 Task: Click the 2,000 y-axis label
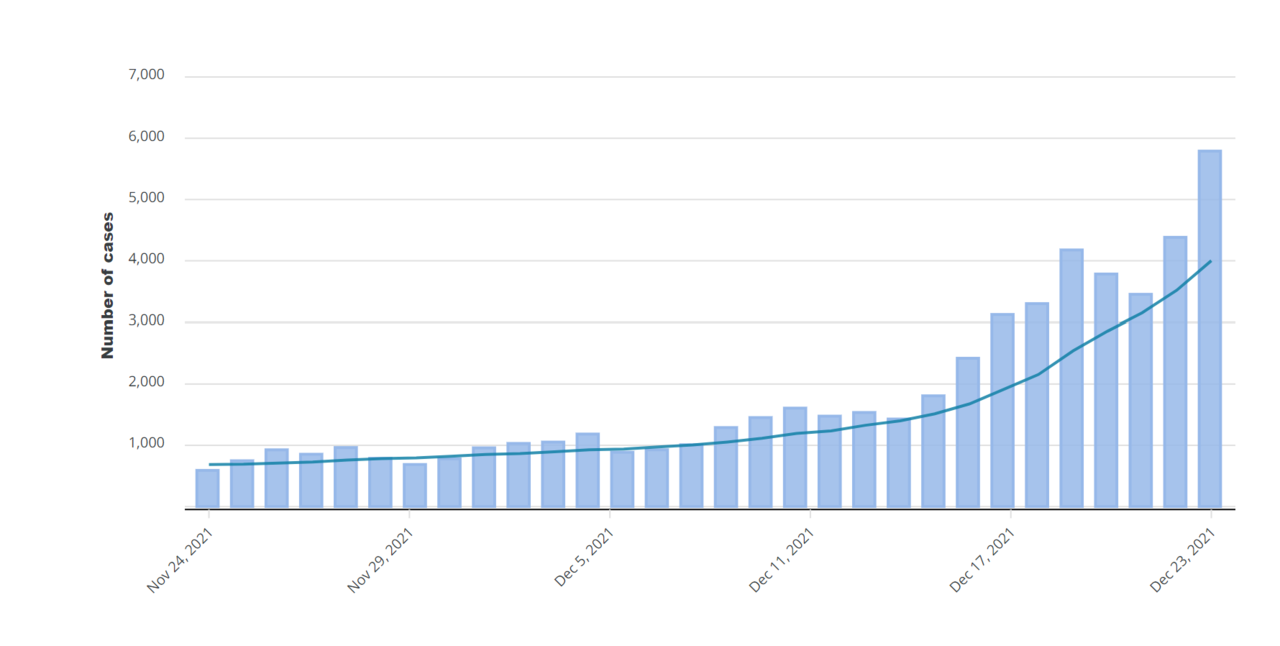146,383
